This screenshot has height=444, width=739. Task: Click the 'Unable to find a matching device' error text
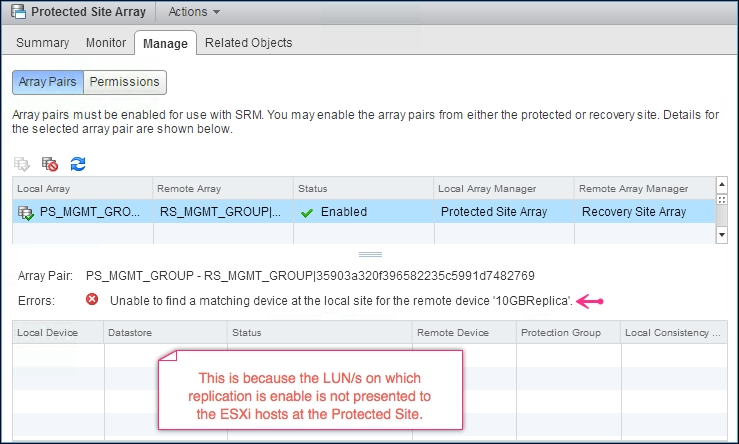[341, 301]
